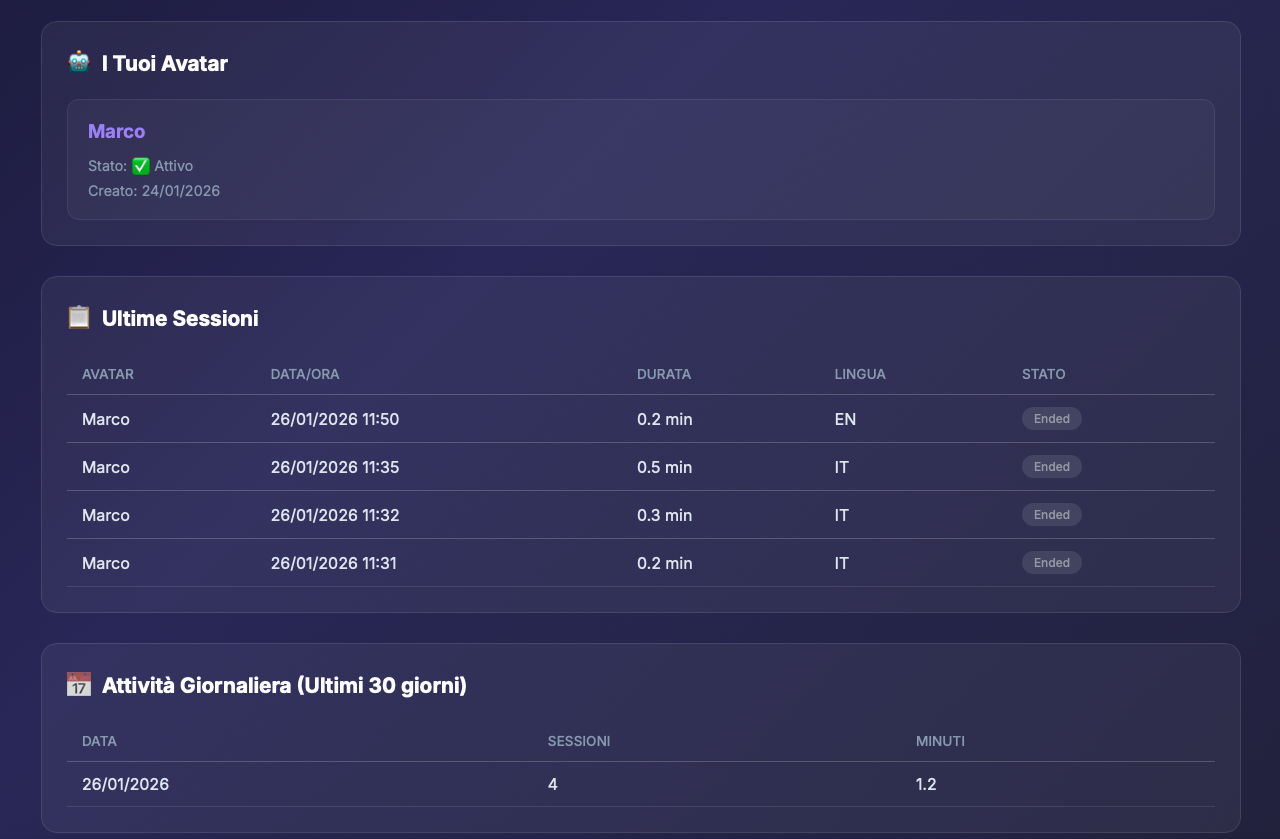The height and width of the screenshot is (839, 1280).
Task: Click the STATO column header
Action: [1043, 374]
